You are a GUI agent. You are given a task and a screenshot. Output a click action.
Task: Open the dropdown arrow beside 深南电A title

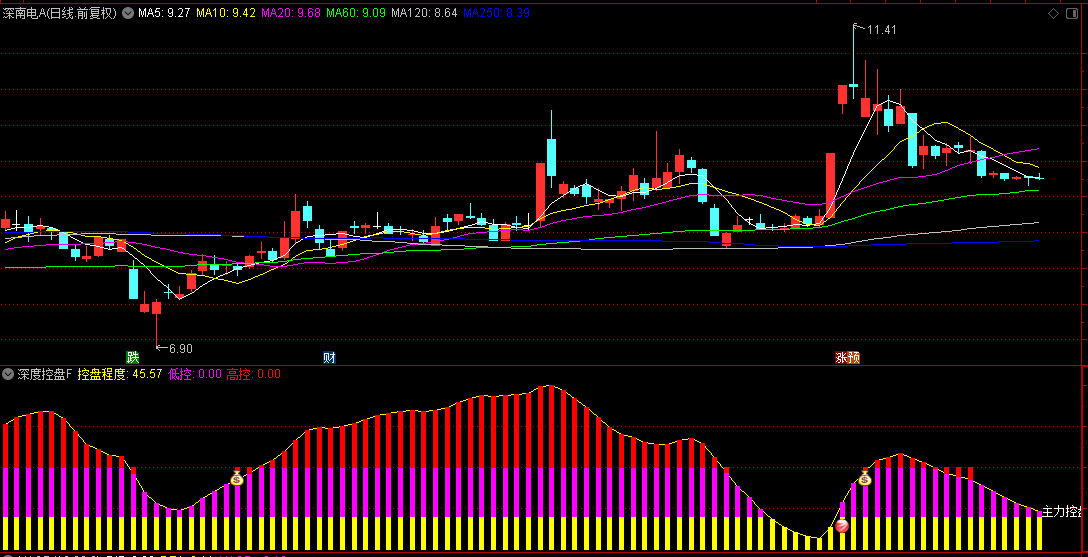127,12
